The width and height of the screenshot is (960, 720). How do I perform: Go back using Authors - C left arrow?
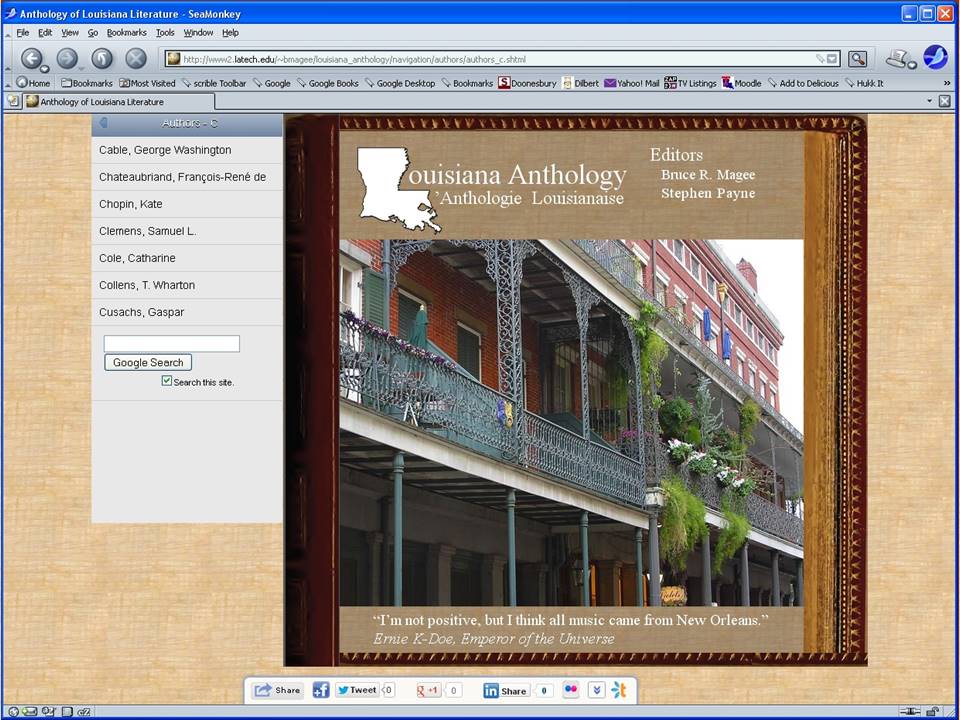pyautogui.click(x=103, y=123)
